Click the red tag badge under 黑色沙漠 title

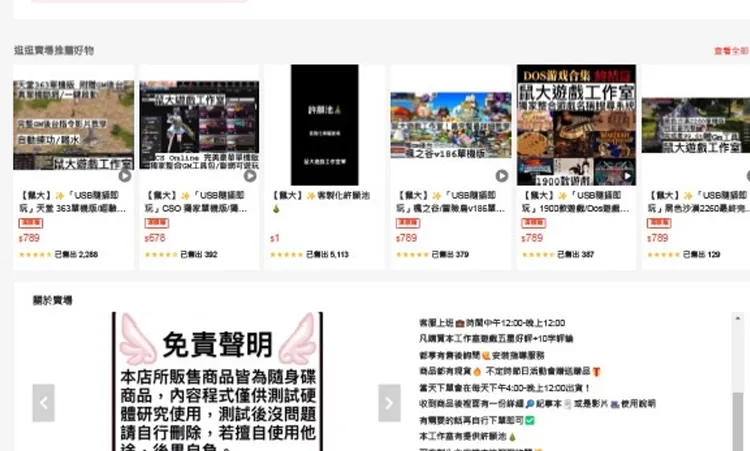[659, 223]
